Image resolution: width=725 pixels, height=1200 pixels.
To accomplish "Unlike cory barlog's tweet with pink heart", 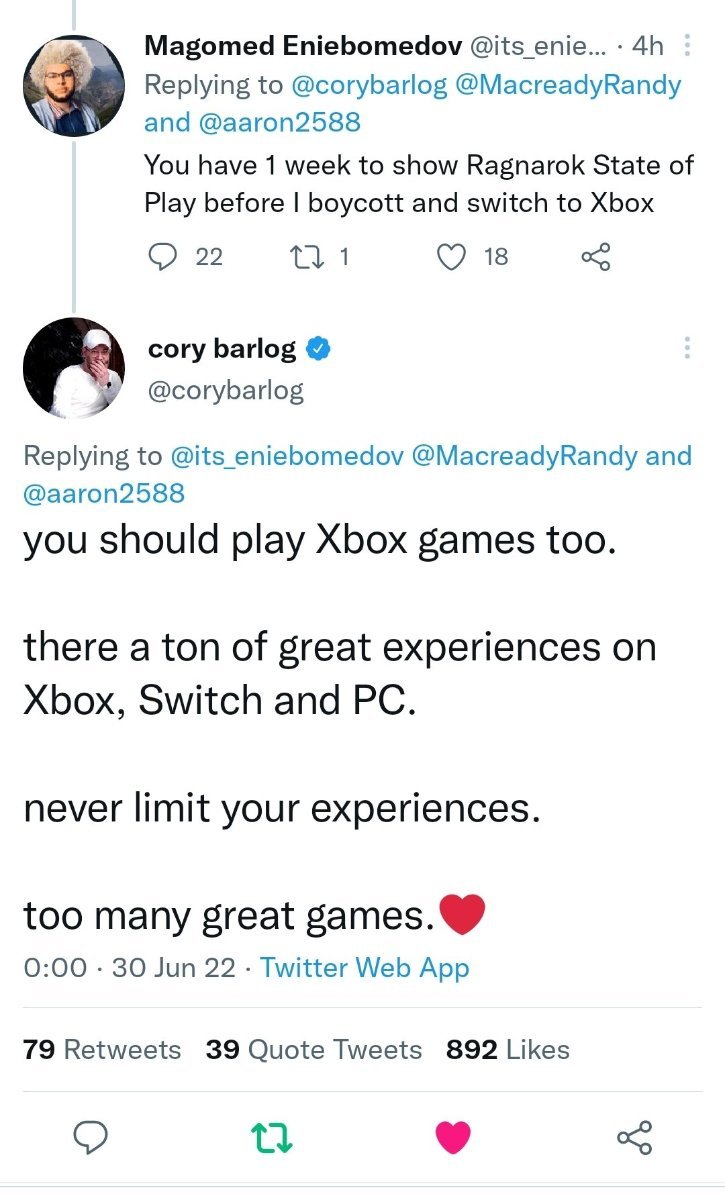I will (453, 1137).
